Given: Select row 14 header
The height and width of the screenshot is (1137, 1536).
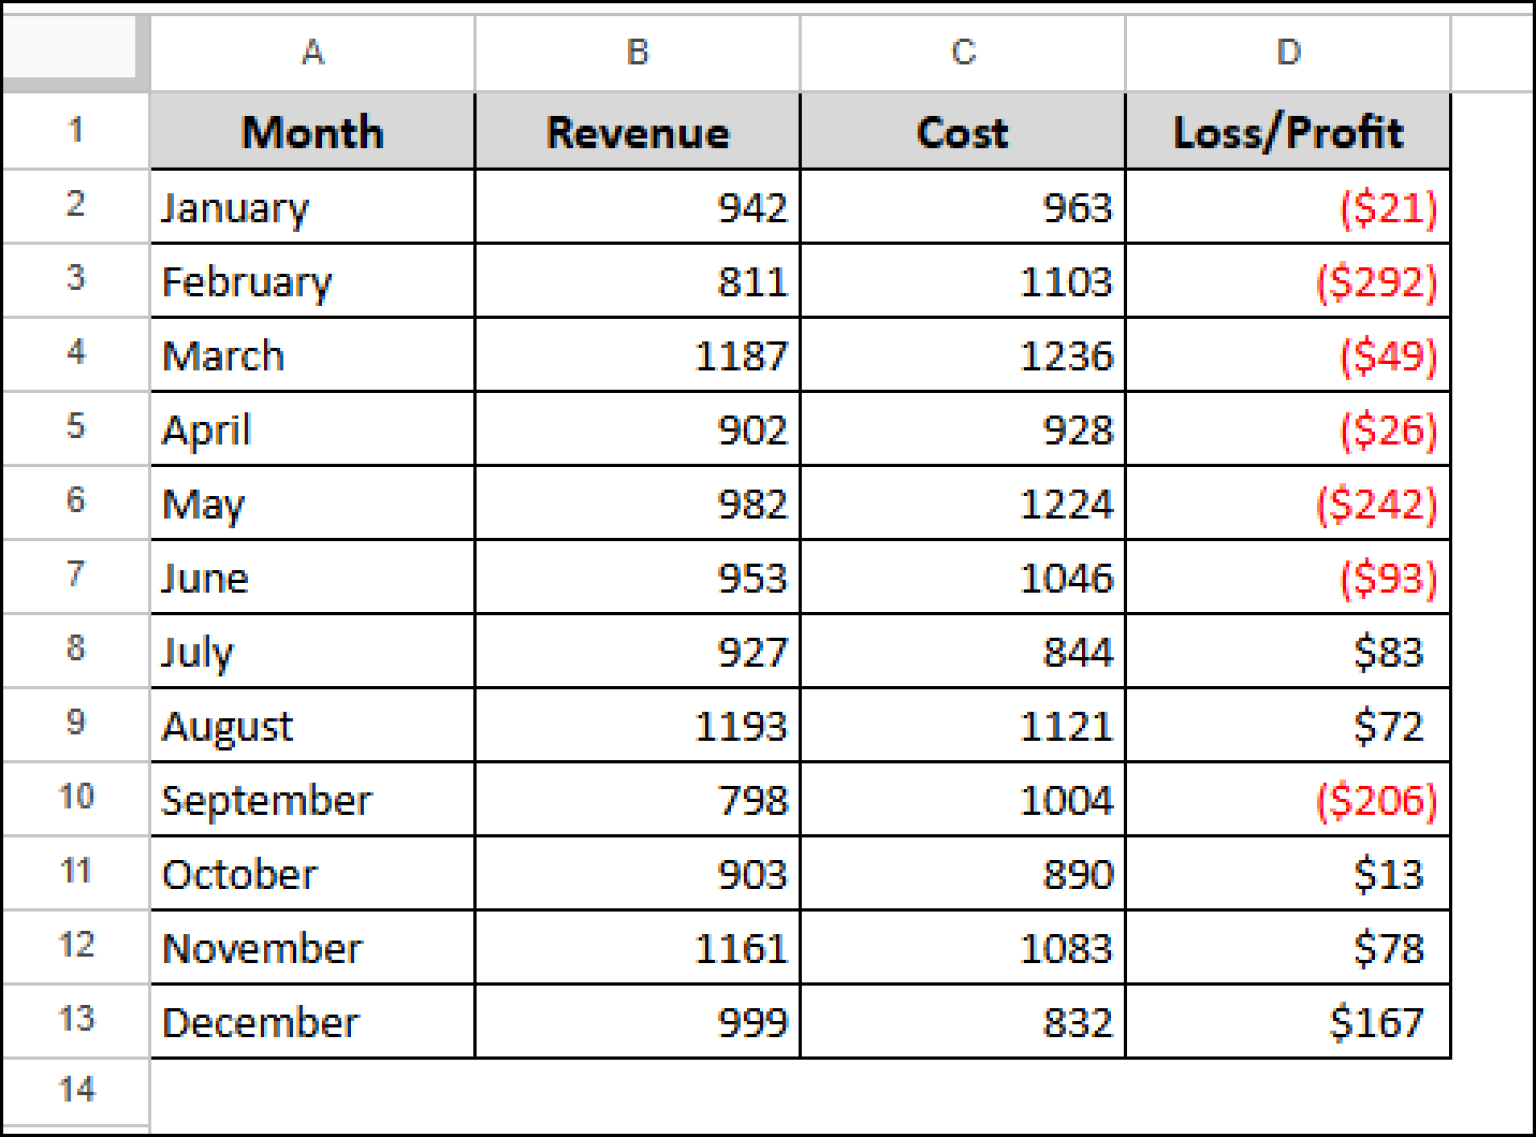Looking at the screenshot, I should pyautogui.click(x=74, y=1090).
